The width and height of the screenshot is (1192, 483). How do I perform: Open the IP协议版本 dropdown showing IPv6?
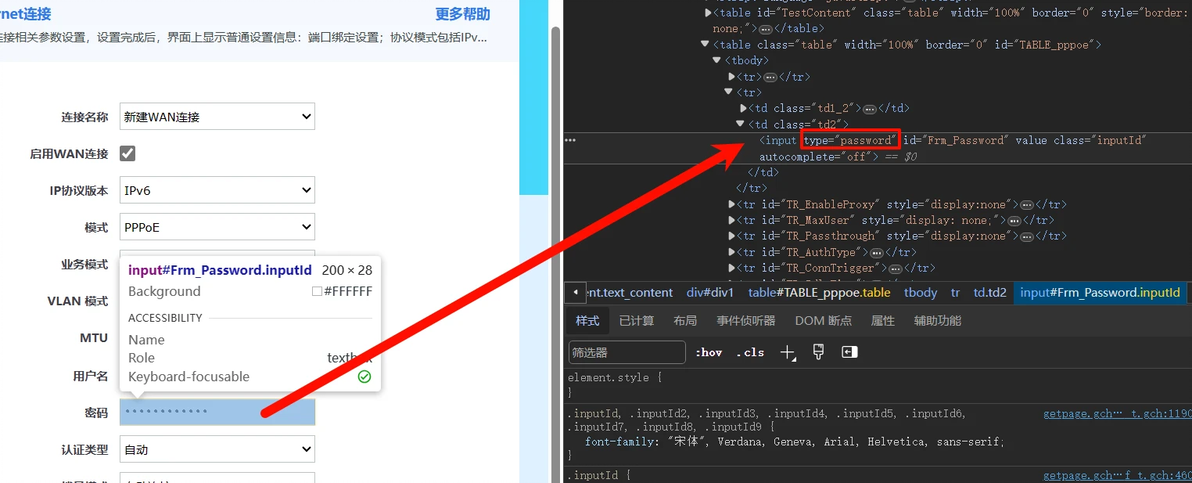tap(217, 190)
